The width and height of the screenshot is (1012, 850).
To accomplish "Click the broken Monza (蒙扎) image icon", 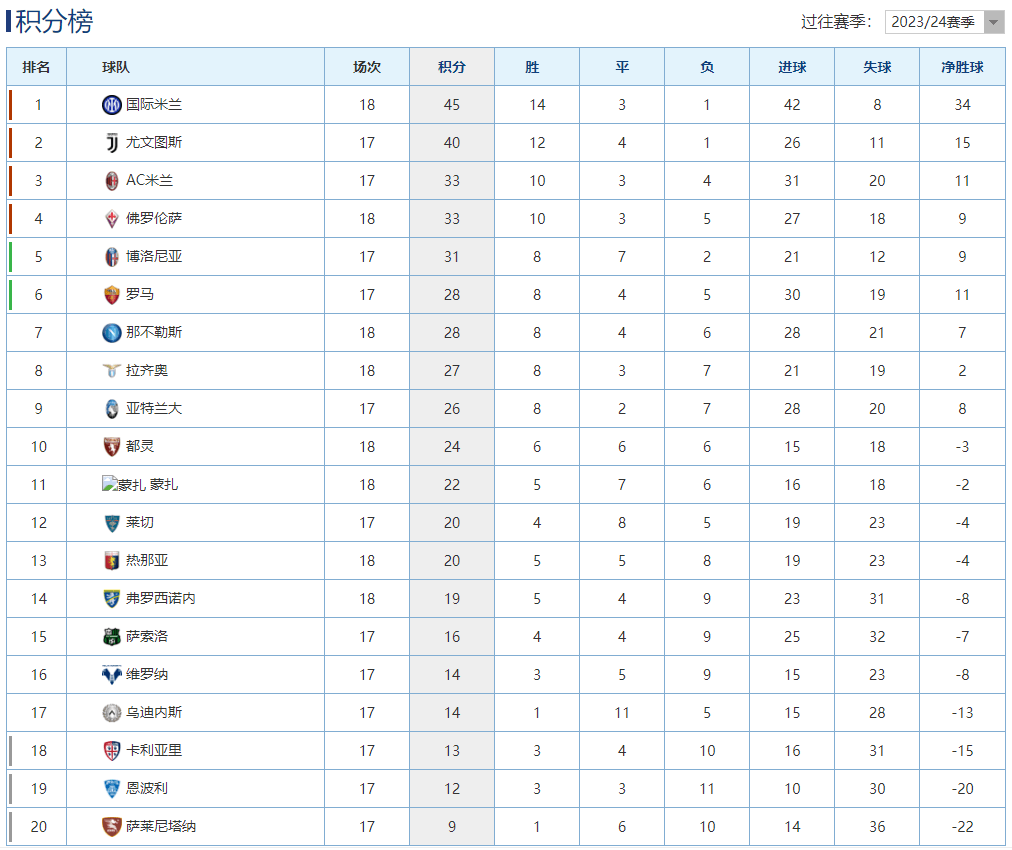I will click(x=109, y=483).
